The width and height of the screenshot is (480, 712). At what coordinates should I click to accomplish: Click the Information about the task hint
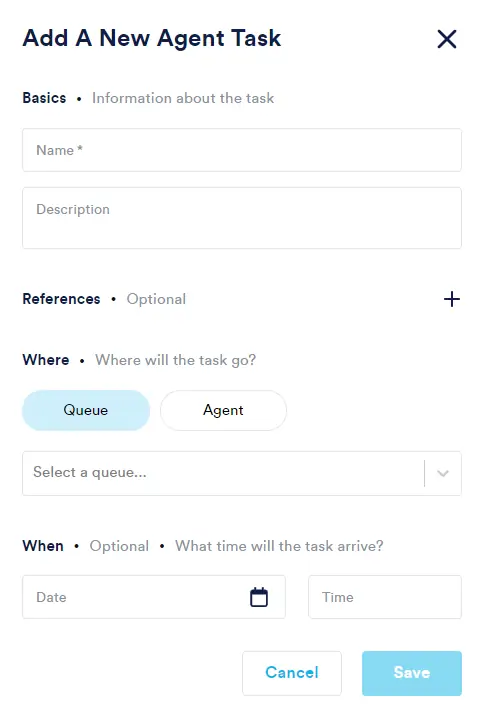pos(183,98)
